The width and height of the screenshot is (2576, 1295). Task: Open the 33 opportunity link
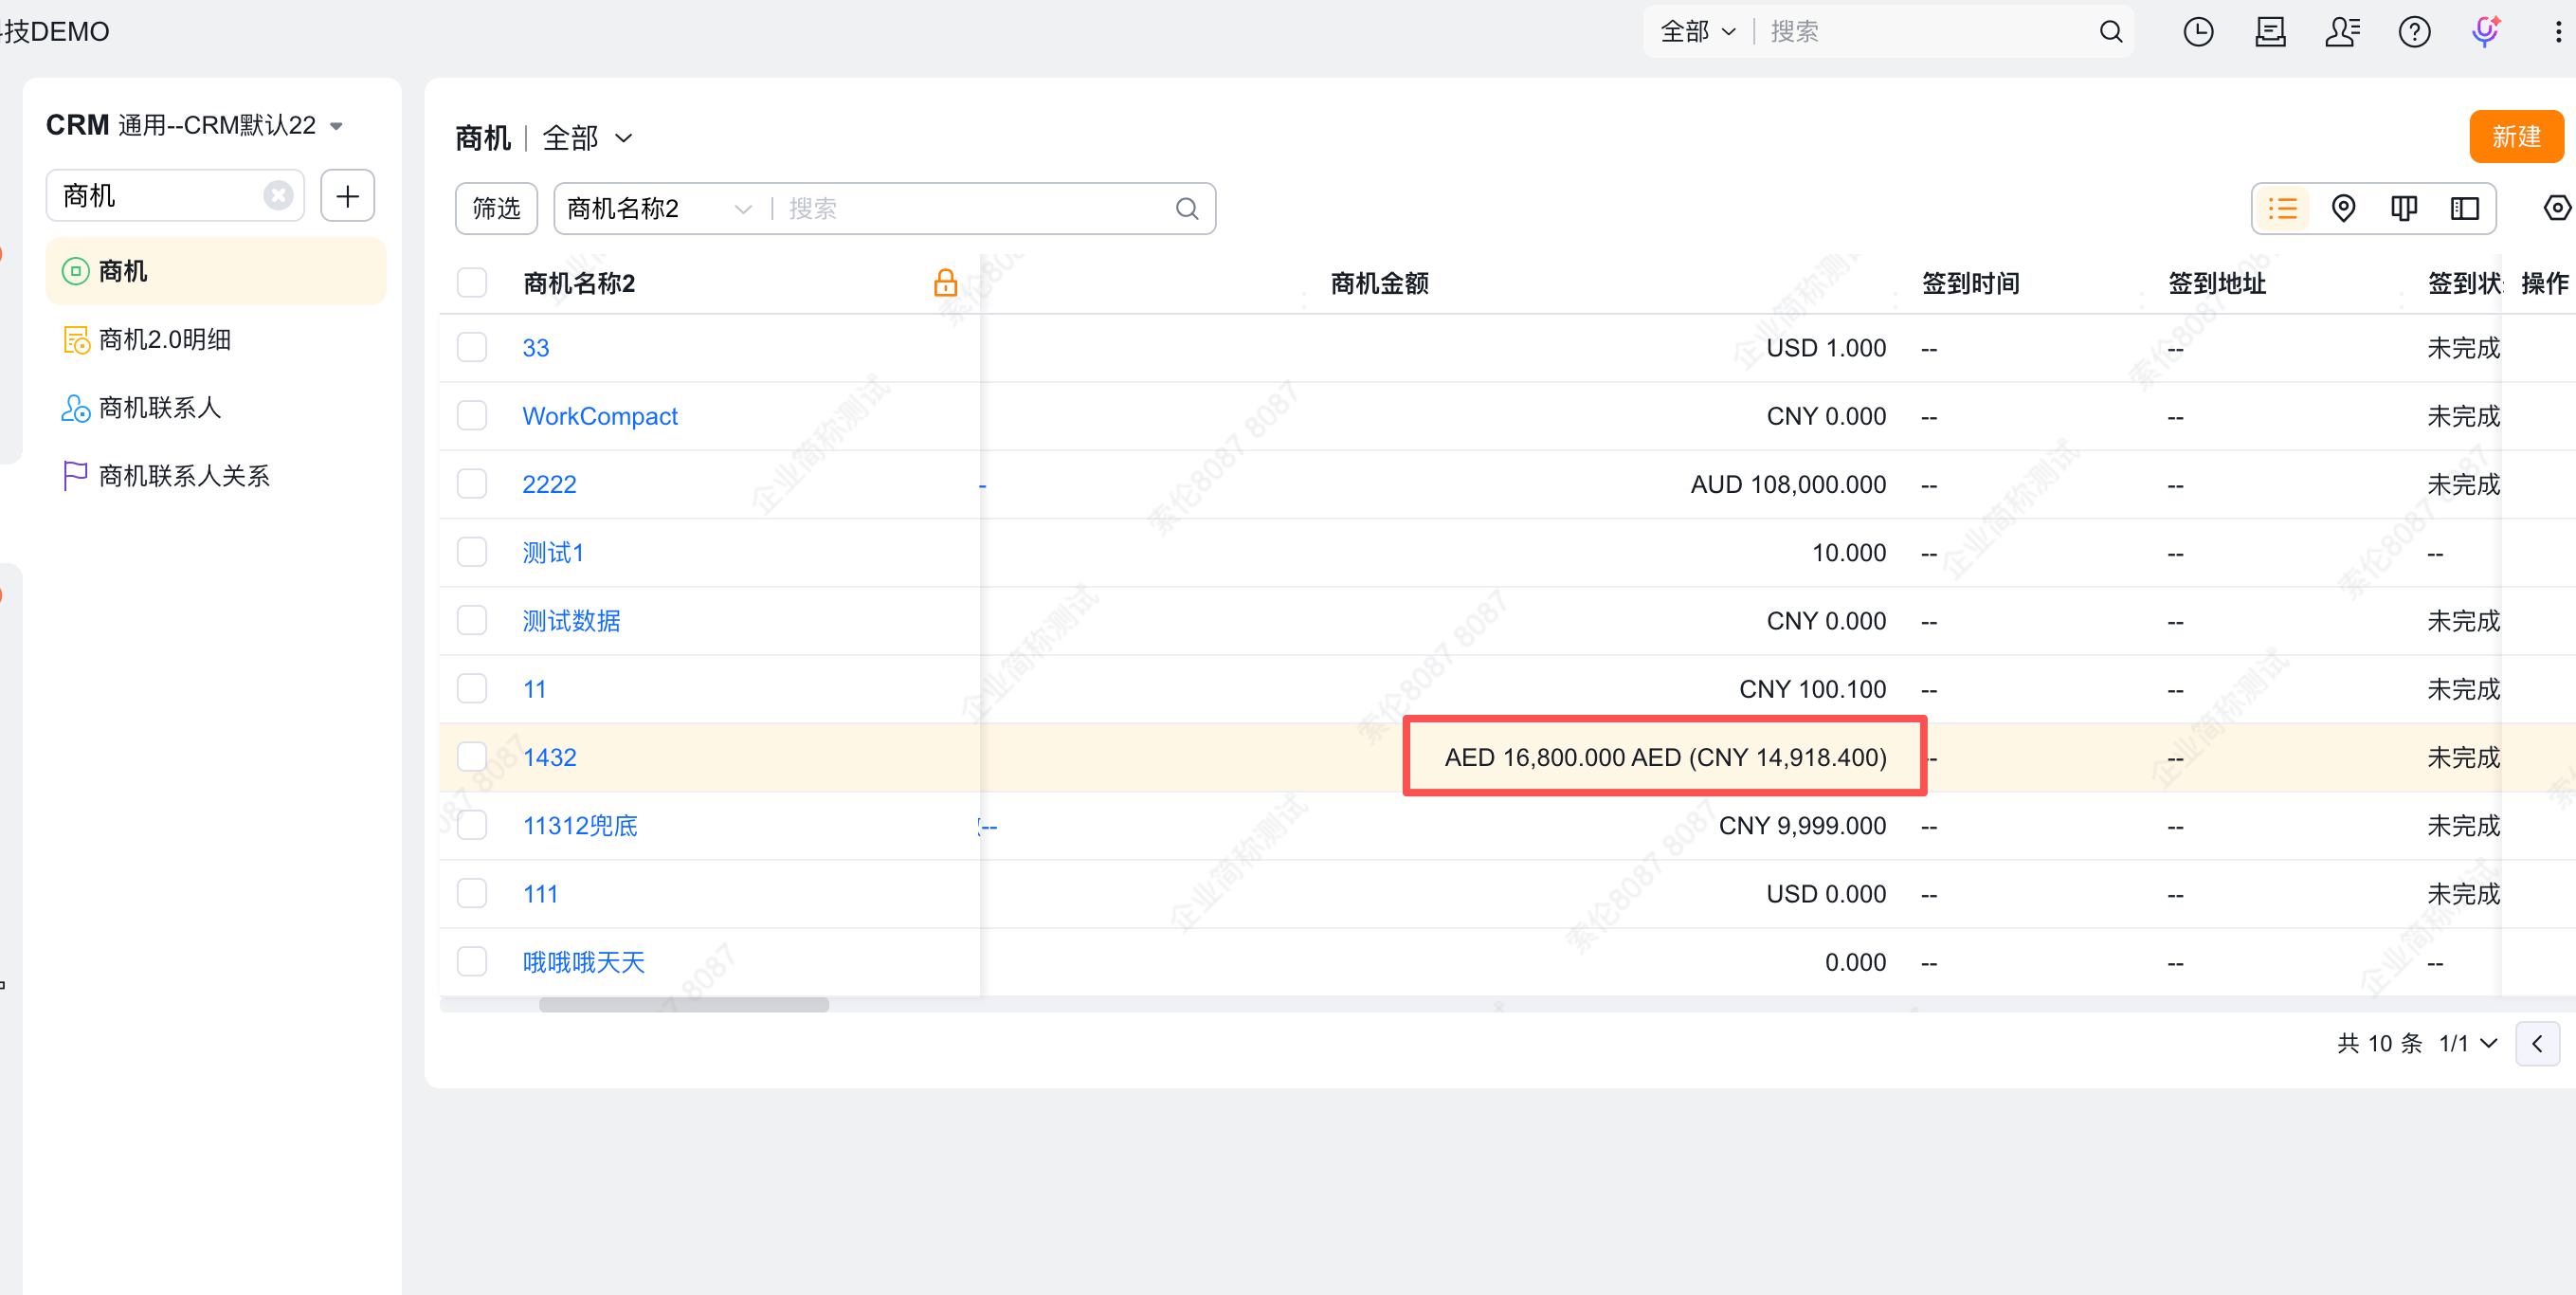[536, 347]
